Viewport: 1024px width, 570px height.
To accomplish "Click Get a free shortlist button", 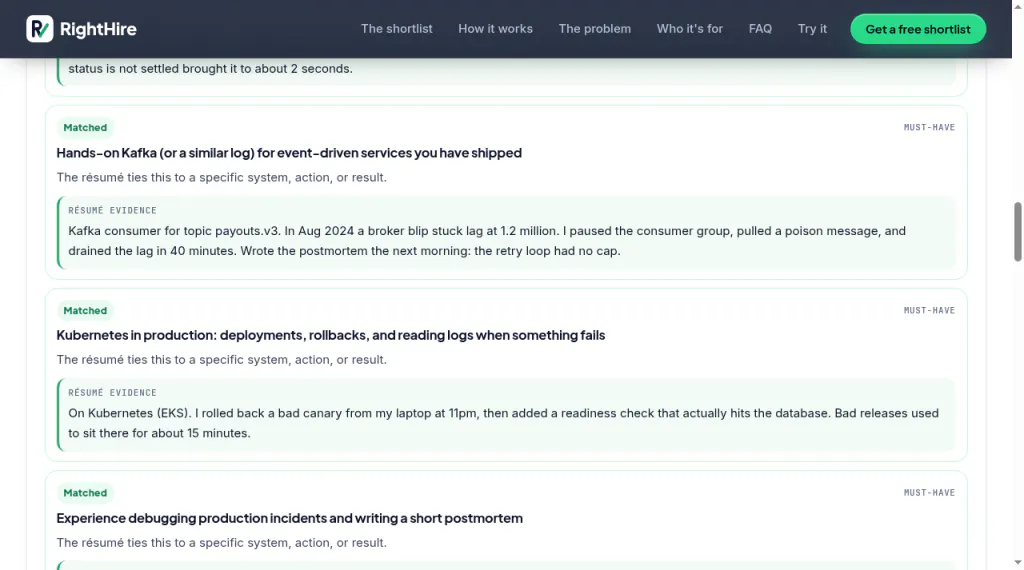I will (918, 29).
